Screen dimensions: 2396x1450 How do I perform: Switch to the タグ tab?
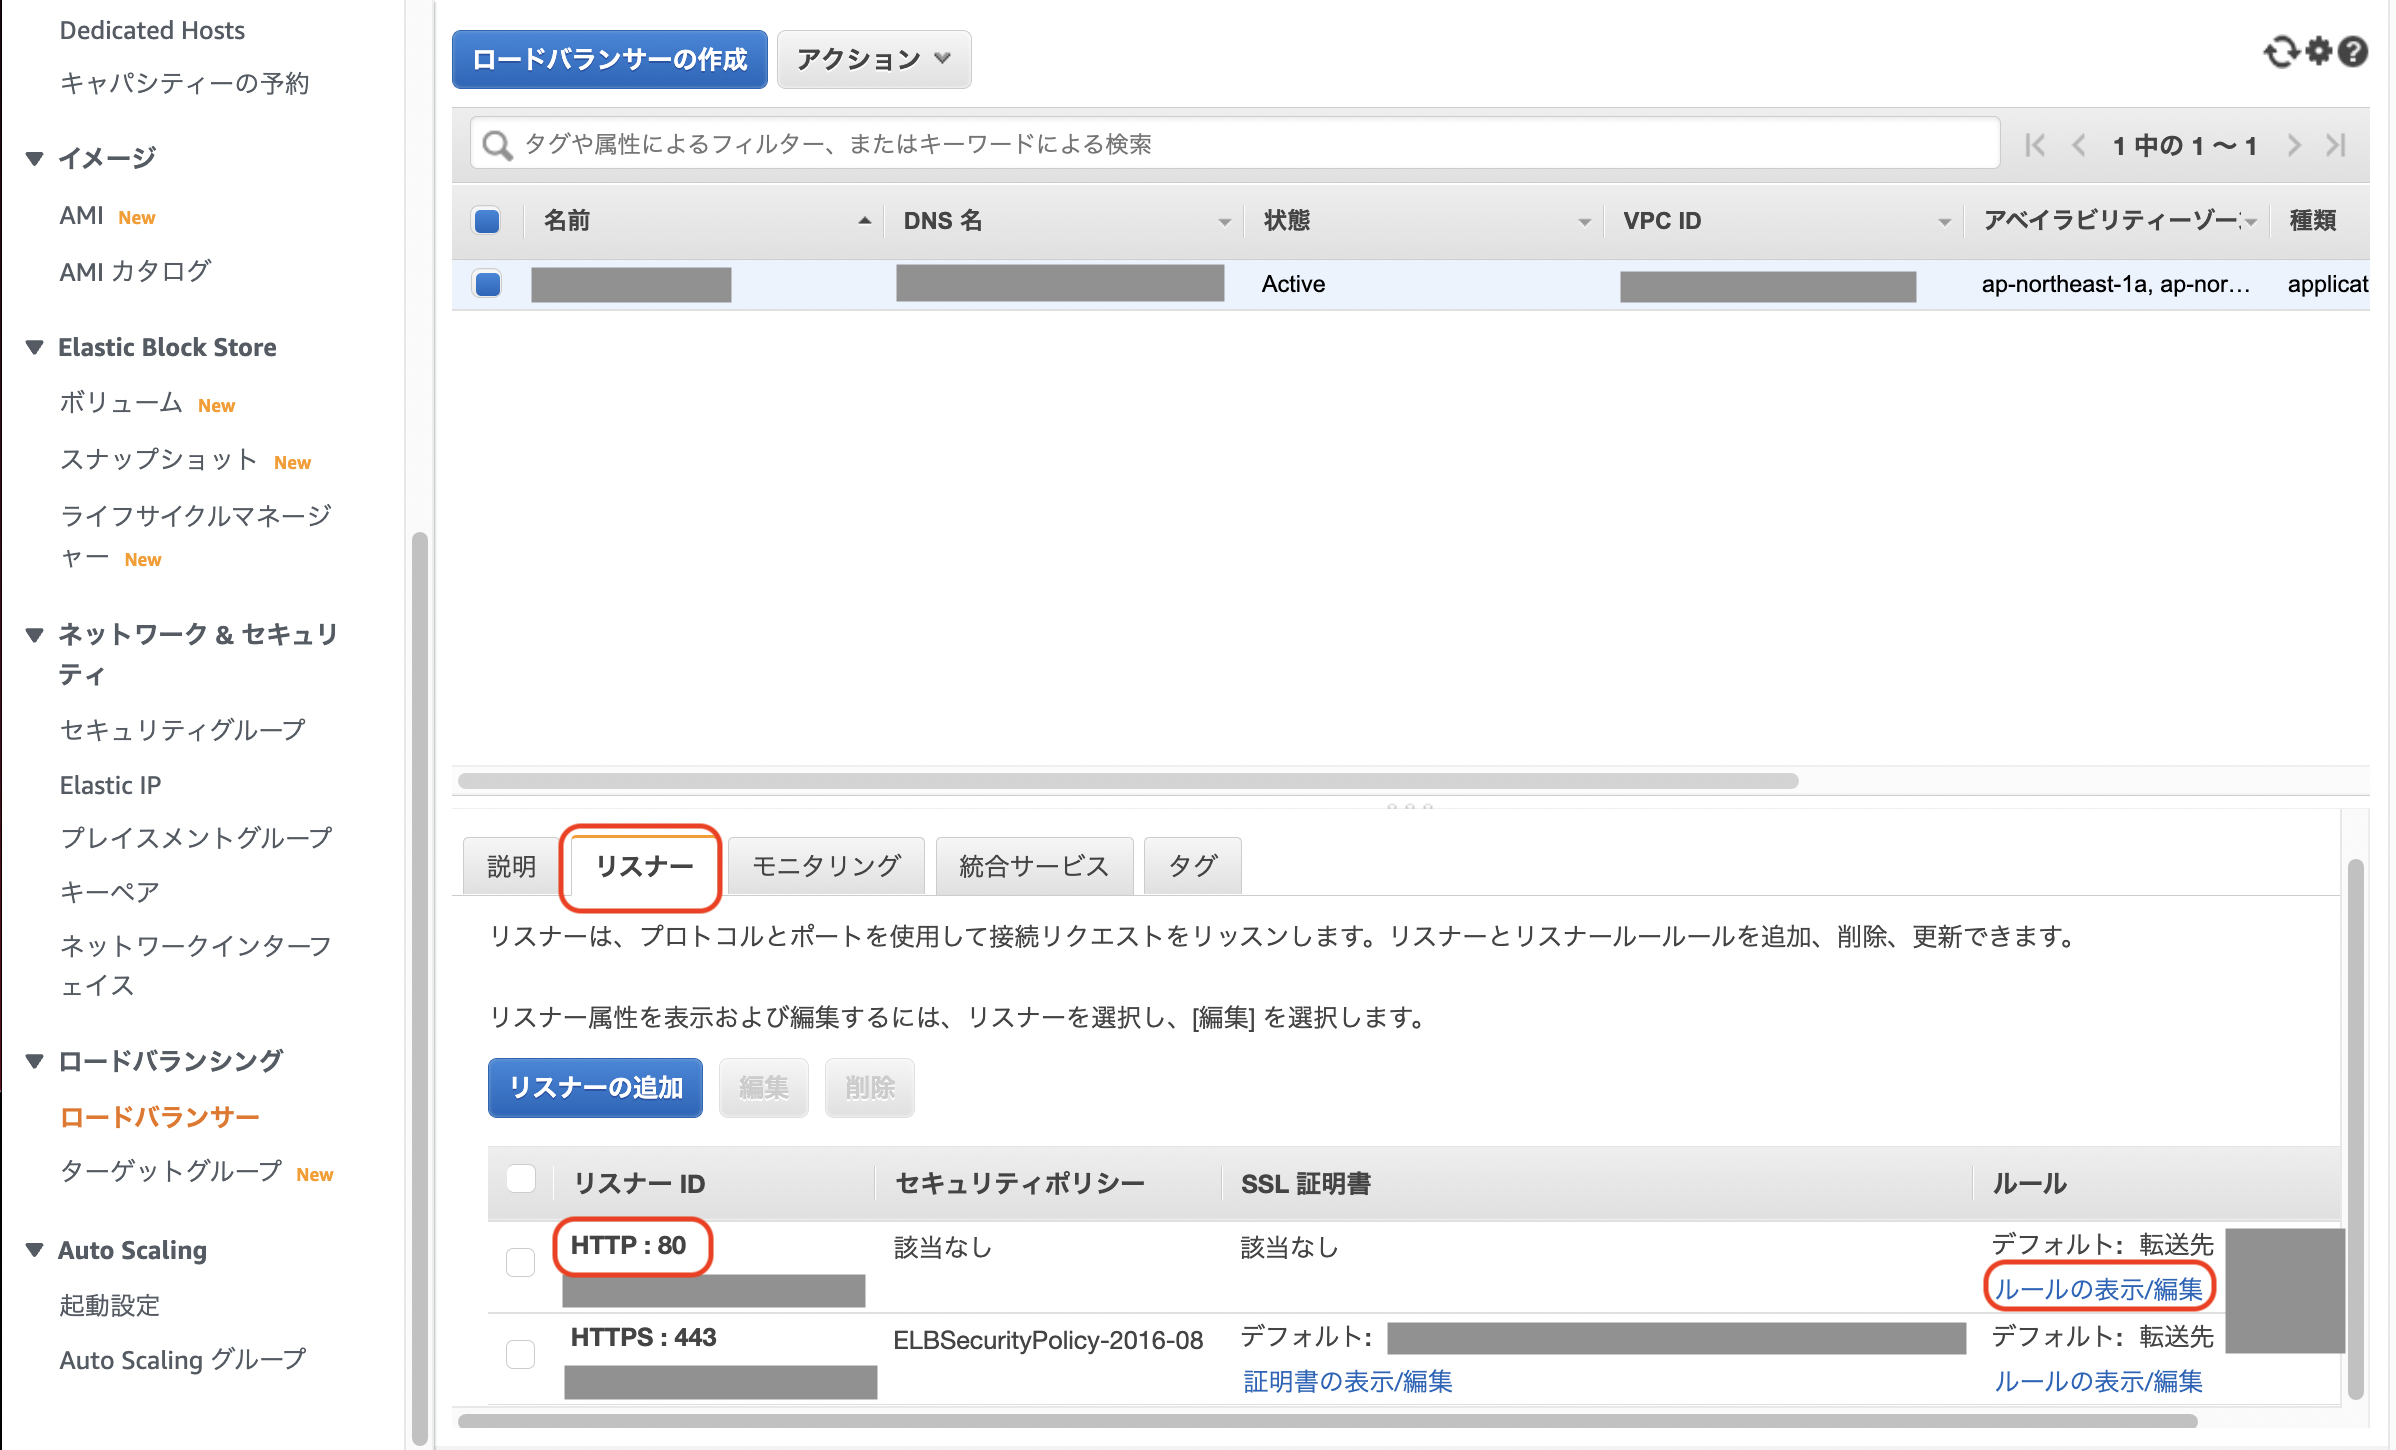click(x=1192, y=866)
